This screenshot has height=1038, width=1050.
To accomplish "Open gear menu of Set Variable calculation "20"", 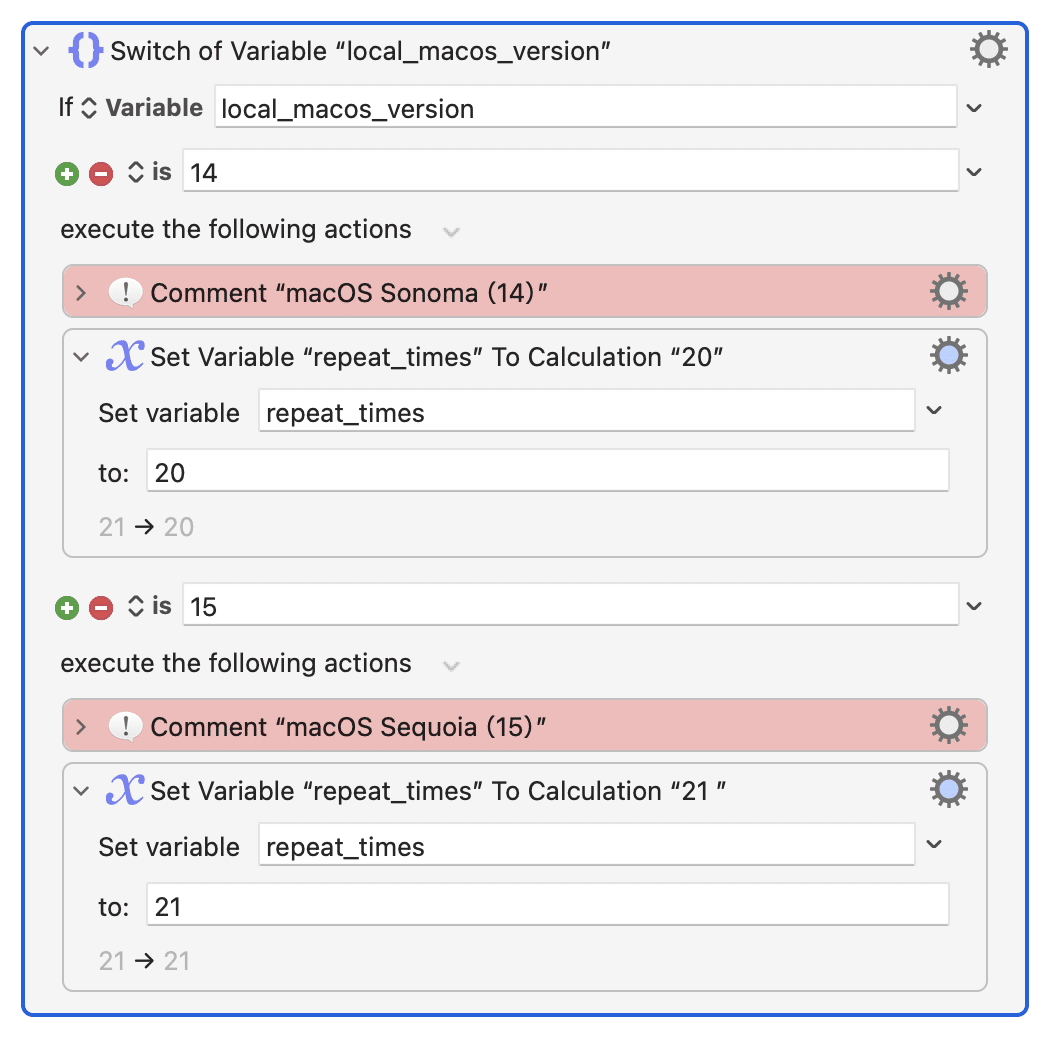I will coord(948,356).
